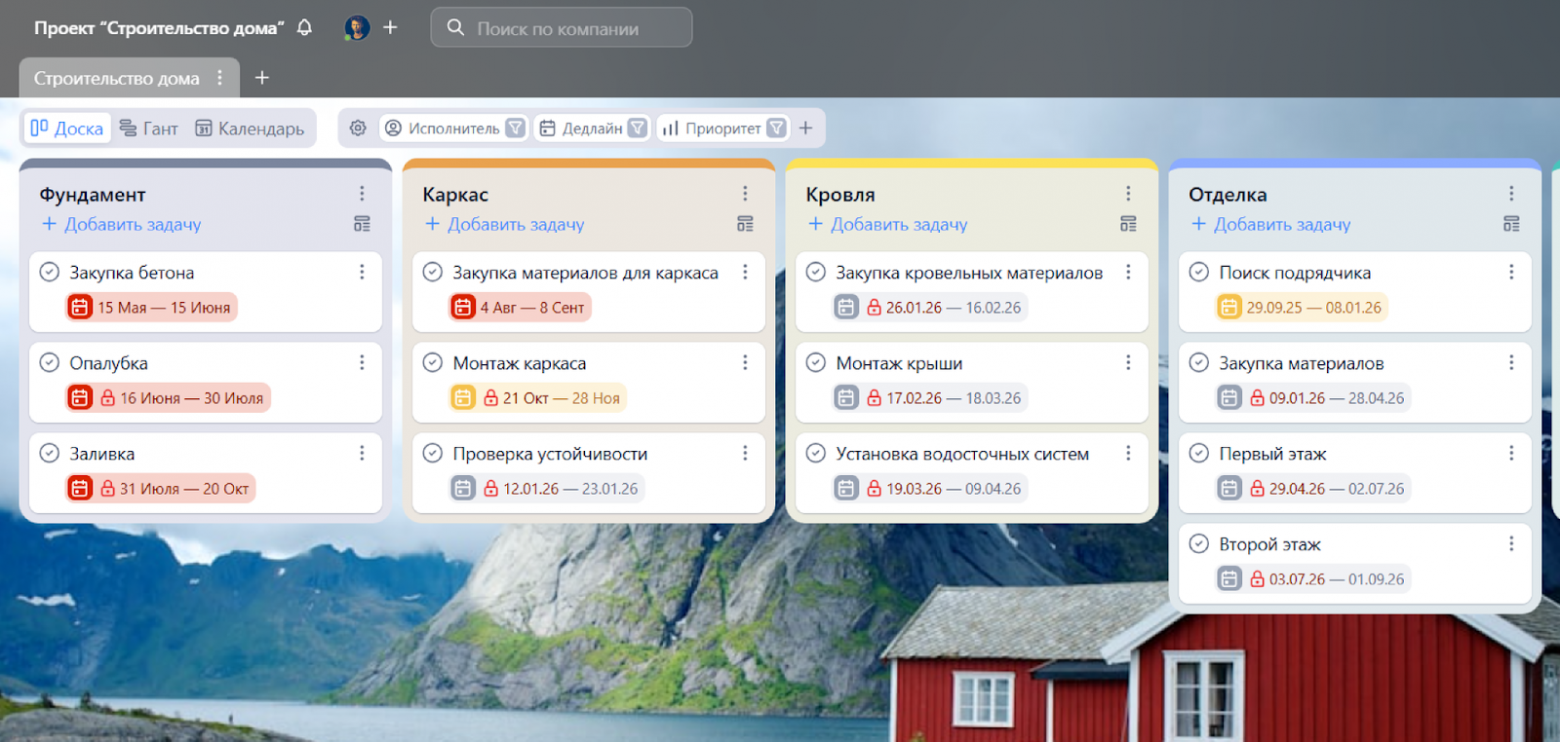
Task: Click your profile avatar in the top bar
Action: click(359, 27)
